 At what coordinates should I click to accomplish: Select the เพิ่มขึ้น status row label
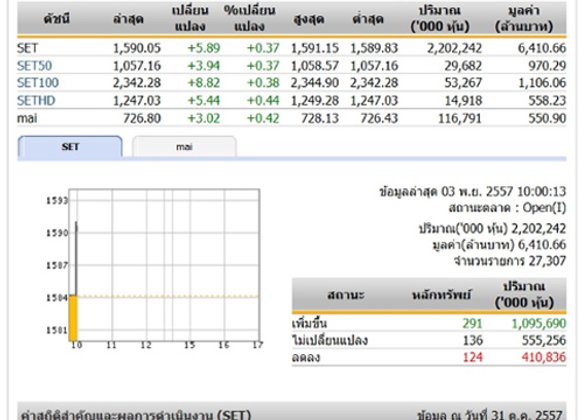coord(309,323)
